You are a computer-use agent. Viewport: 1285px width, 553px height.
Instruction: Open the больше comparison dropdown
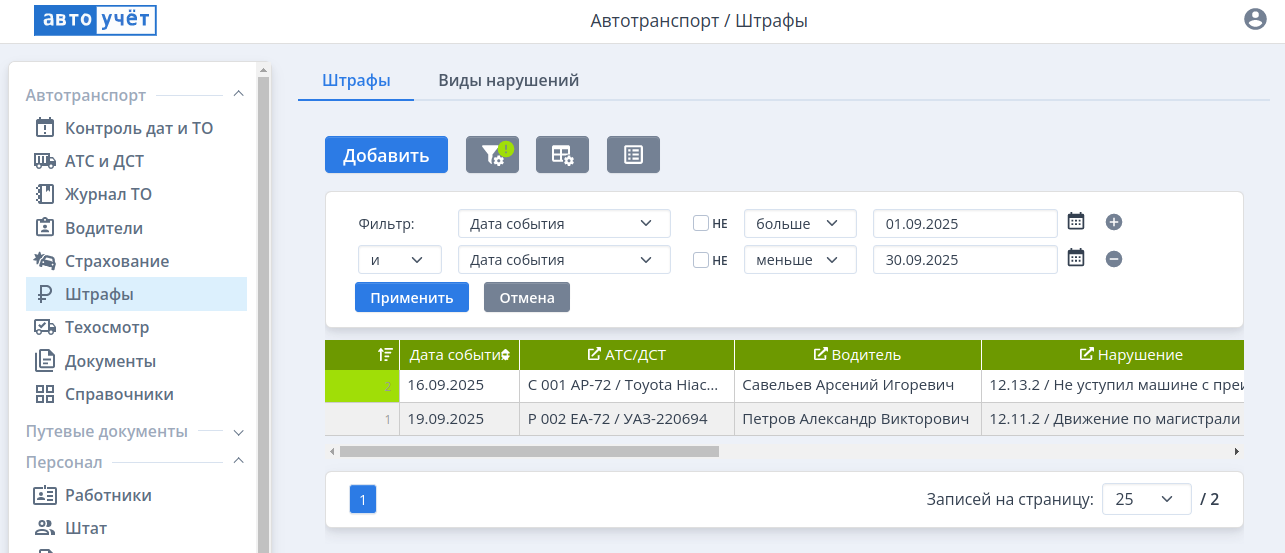800,223
